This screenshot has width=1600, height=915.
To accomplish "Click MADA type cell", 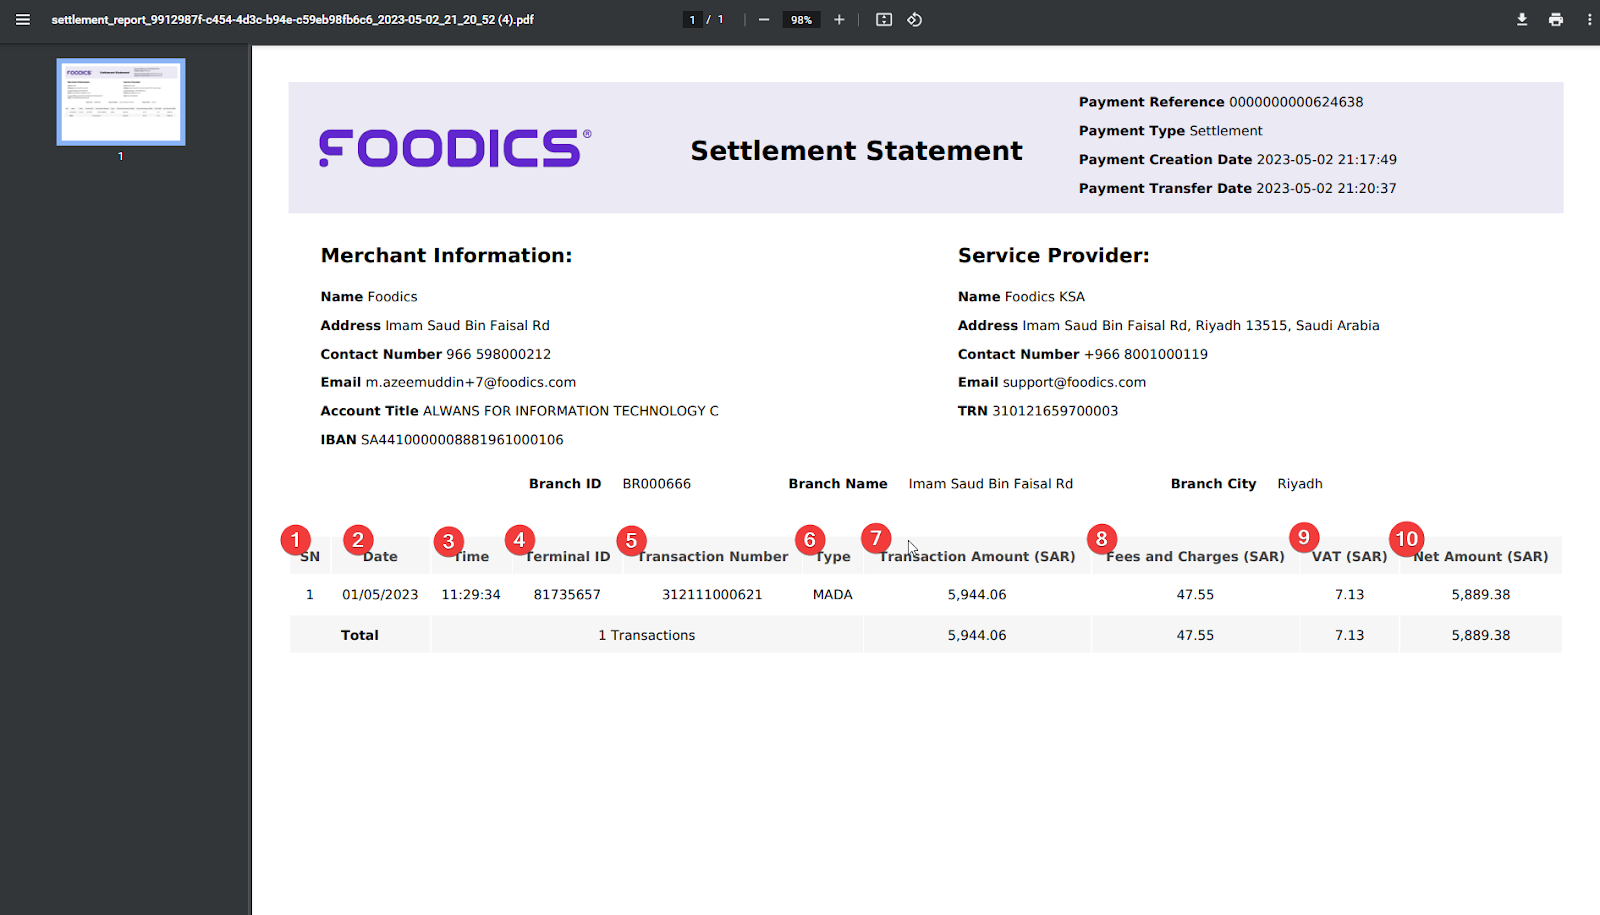I will (x=833, y=595).
